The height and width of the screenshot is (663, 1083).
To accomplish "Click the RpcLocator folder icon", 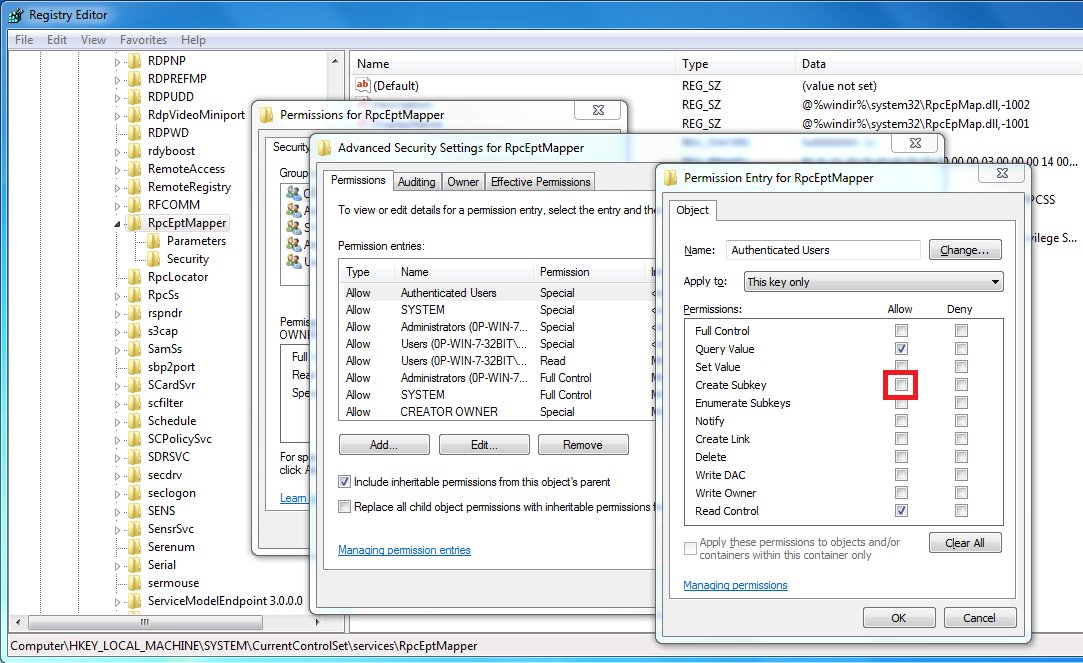I will click(135, 277).
